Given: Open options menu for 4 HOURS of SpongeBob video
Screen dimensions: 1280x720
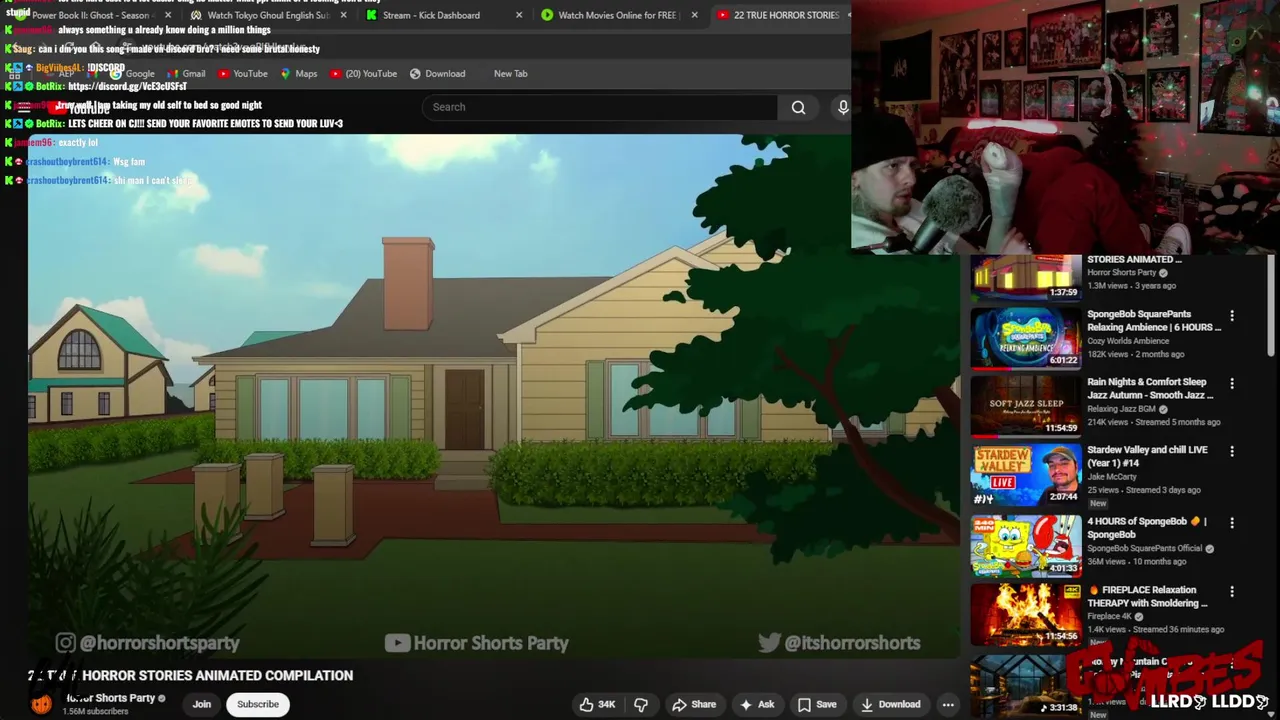Looking at the screenshot, I should click(1232, 522).
